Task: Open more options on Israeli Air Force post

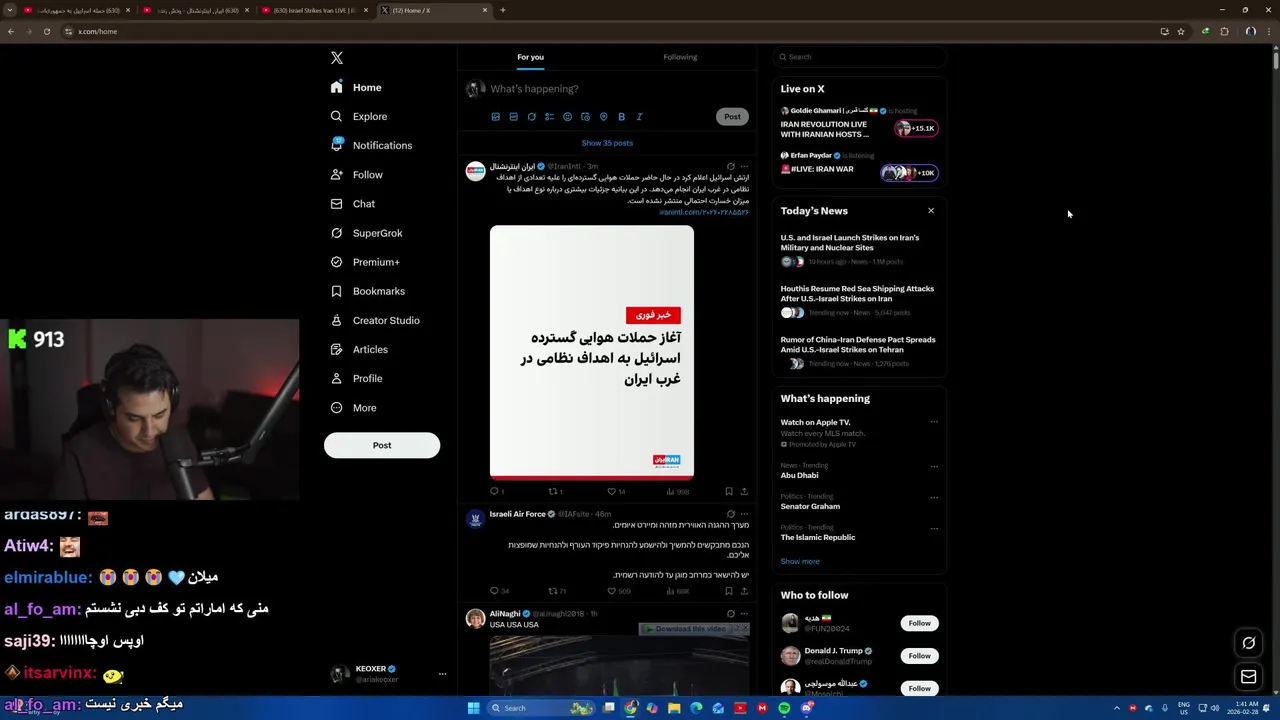Action: pyautogui.click(x=744, y=514)
